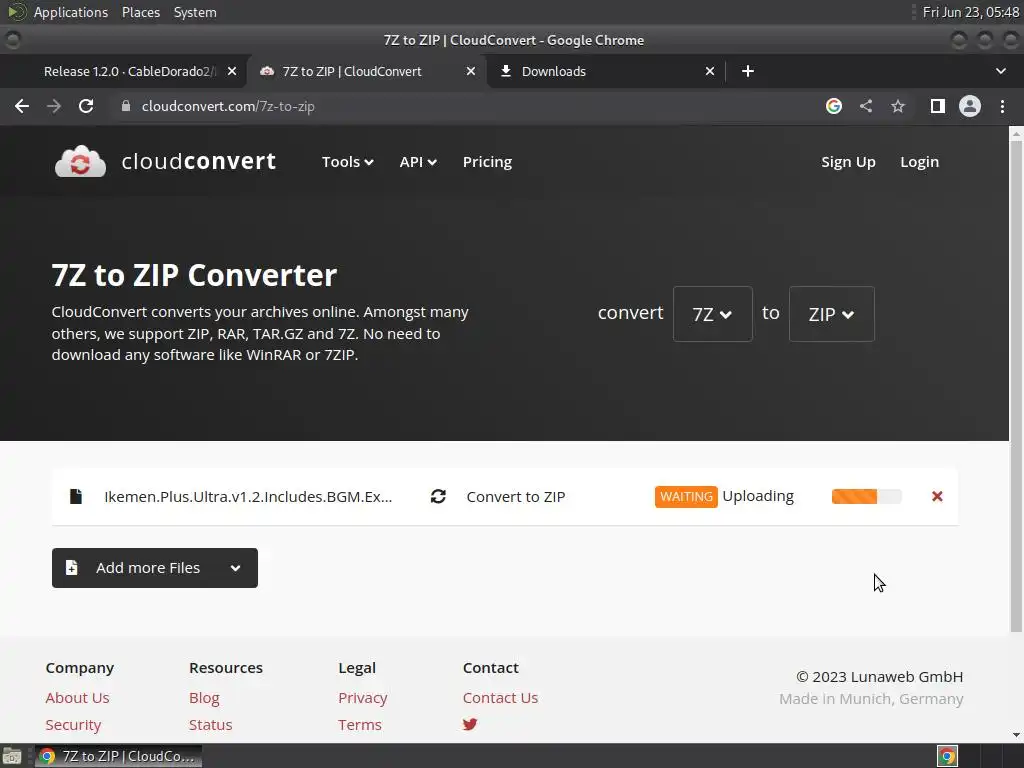Expand the Add more Files arrow
Image resolution: width=1024 pixels, height=768 pixels.
[x=236, y=568]
